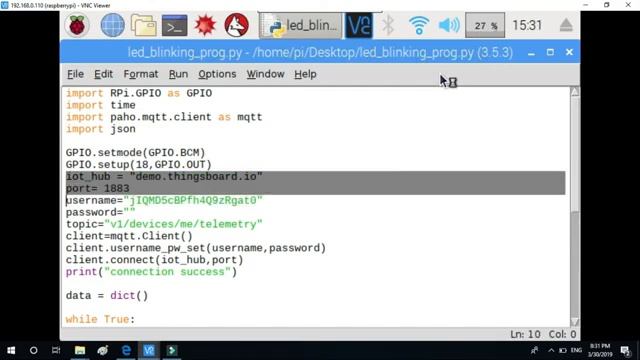Click the editor scrollbar down arrow
Image resolution: width=640 pixels, height=360 pixels.
[575, 322]
